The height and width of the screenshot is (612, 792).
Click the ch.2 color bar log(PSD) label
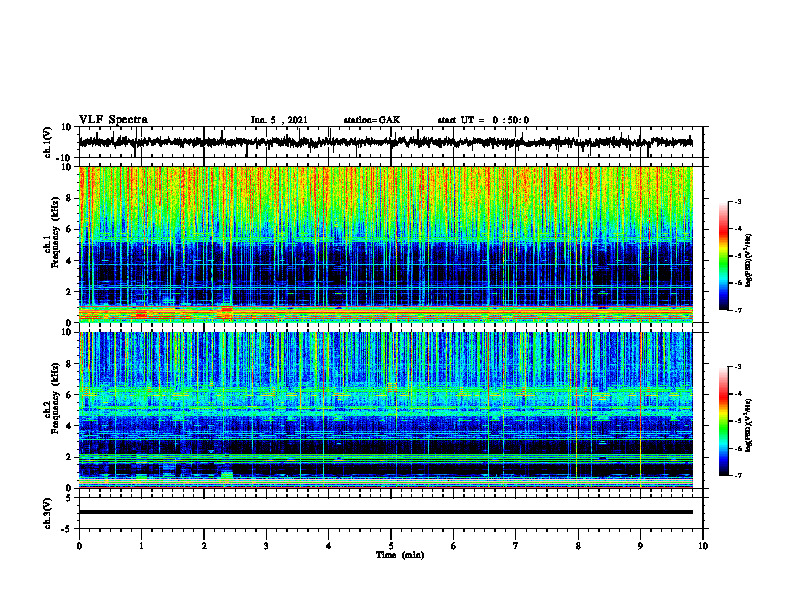click(749, 424)
